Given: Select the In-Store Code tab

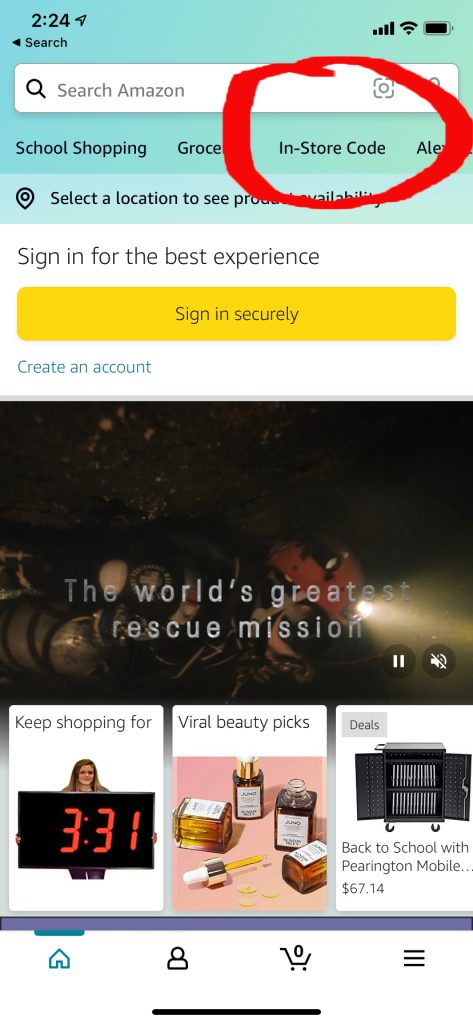Looking at the screenshot, I should [332, 148].
